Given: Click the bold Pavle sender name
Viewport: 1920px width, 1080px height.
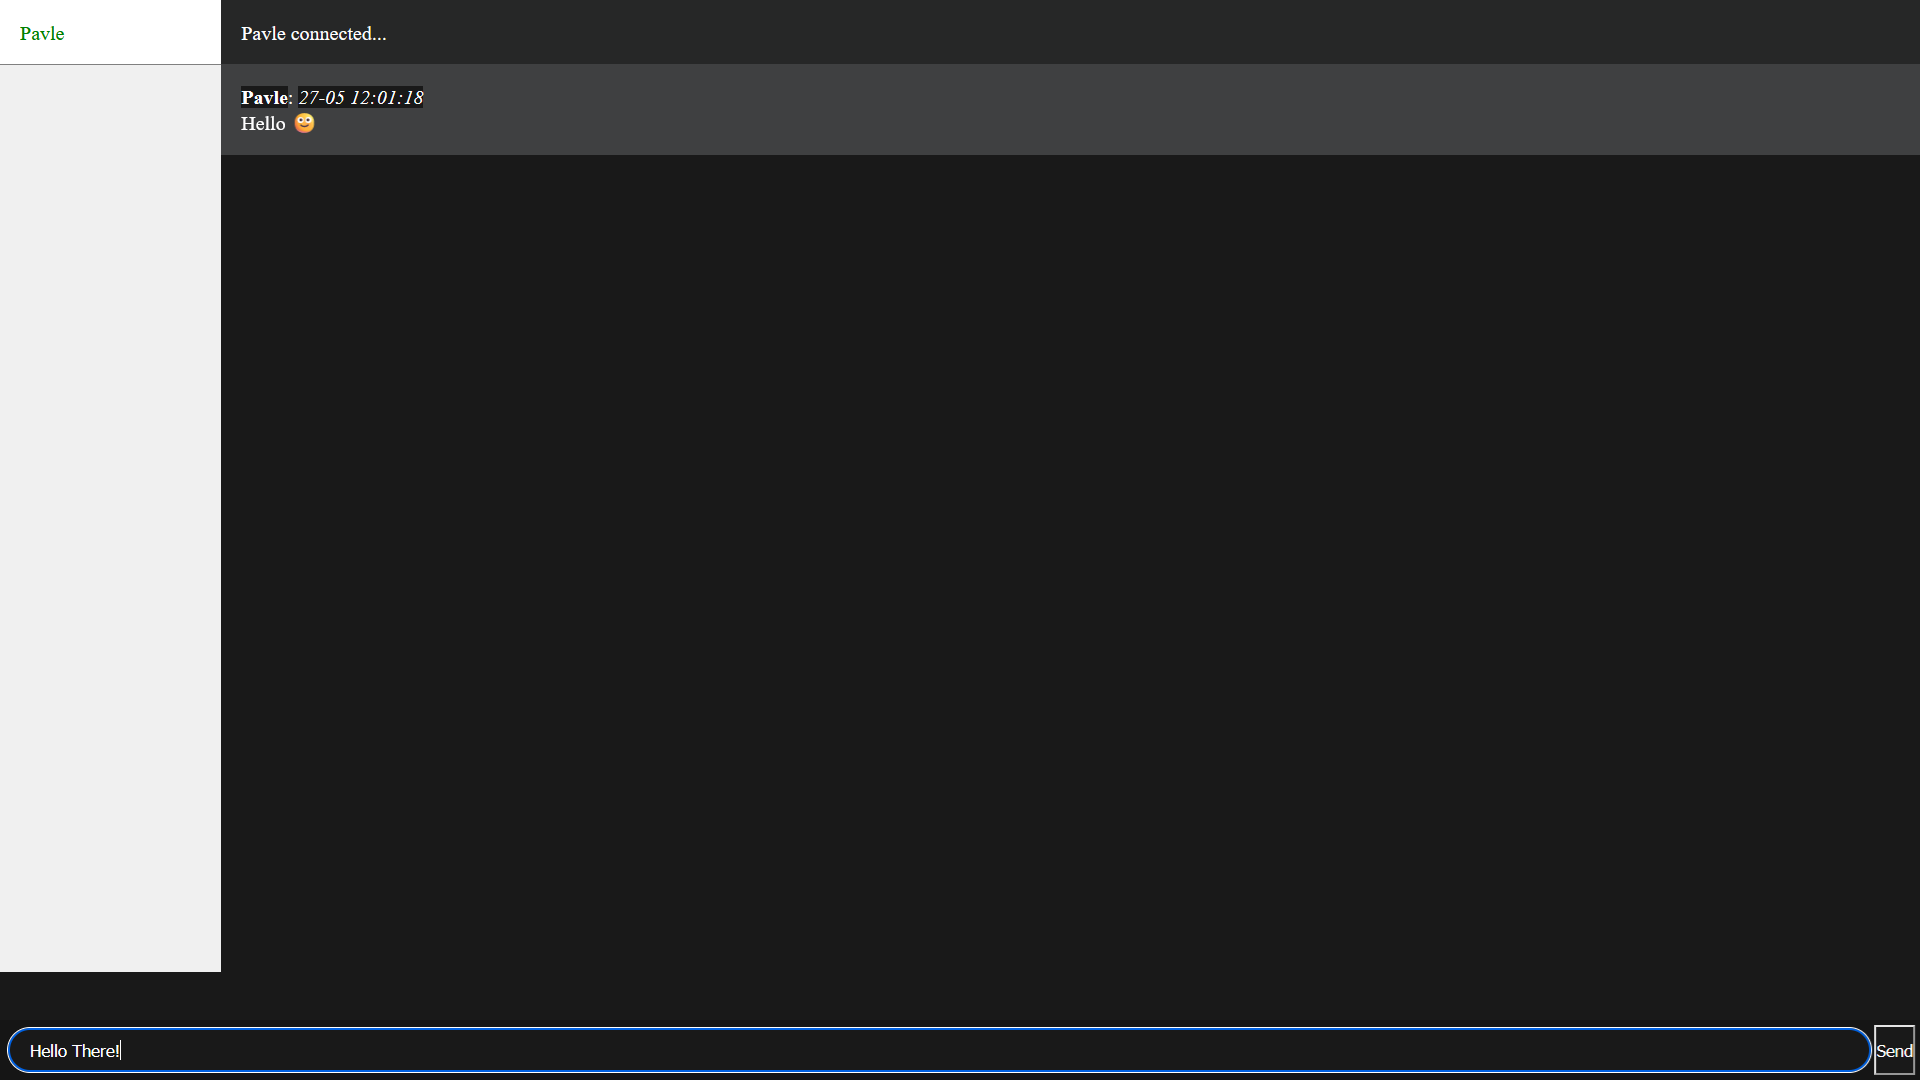Looking at the screenshot, I should coord(264,97).
